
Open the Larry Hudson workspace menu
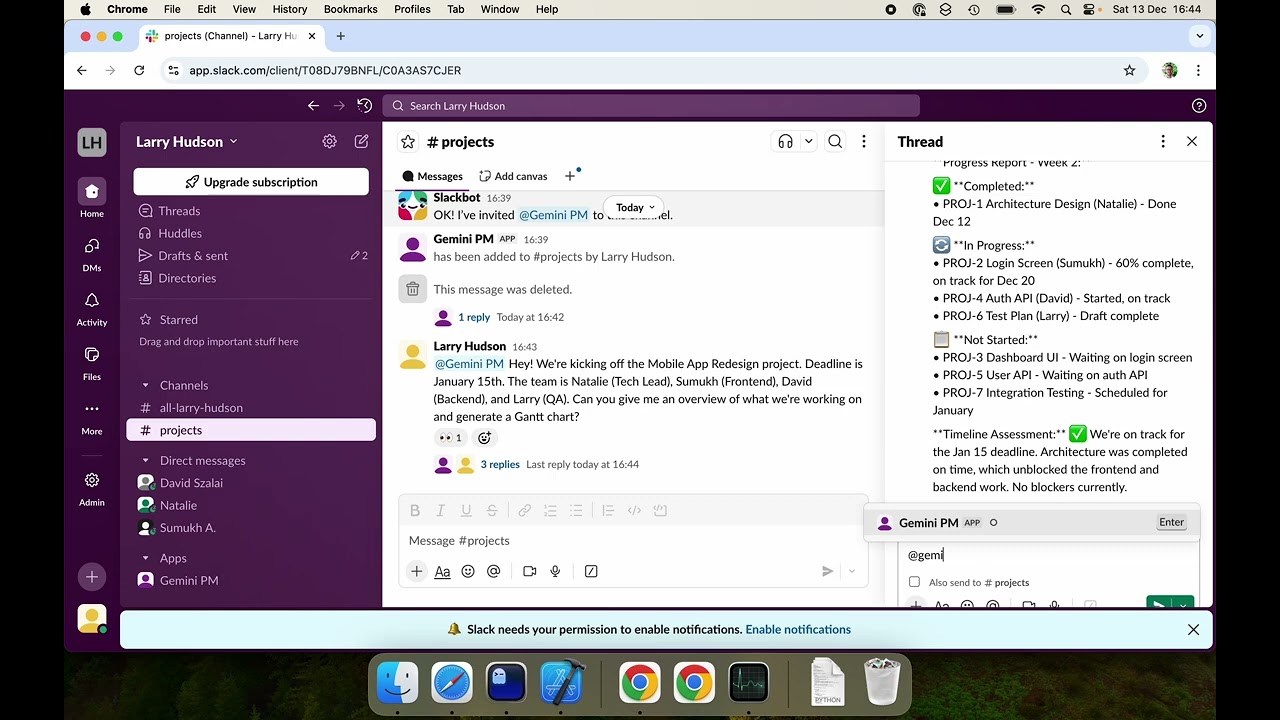pos(187,142)
